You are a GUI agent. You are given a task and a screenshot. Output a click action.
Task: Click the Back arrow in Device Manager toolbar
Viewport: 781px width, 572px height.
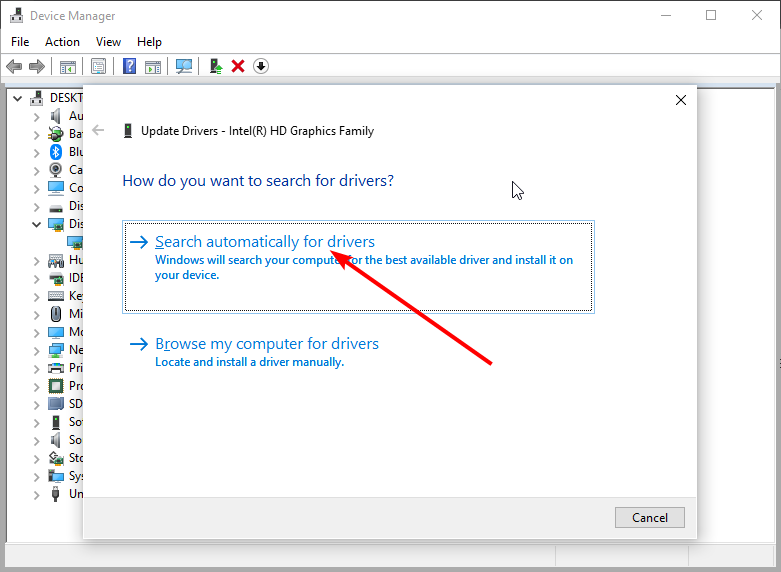coord(14,66)
